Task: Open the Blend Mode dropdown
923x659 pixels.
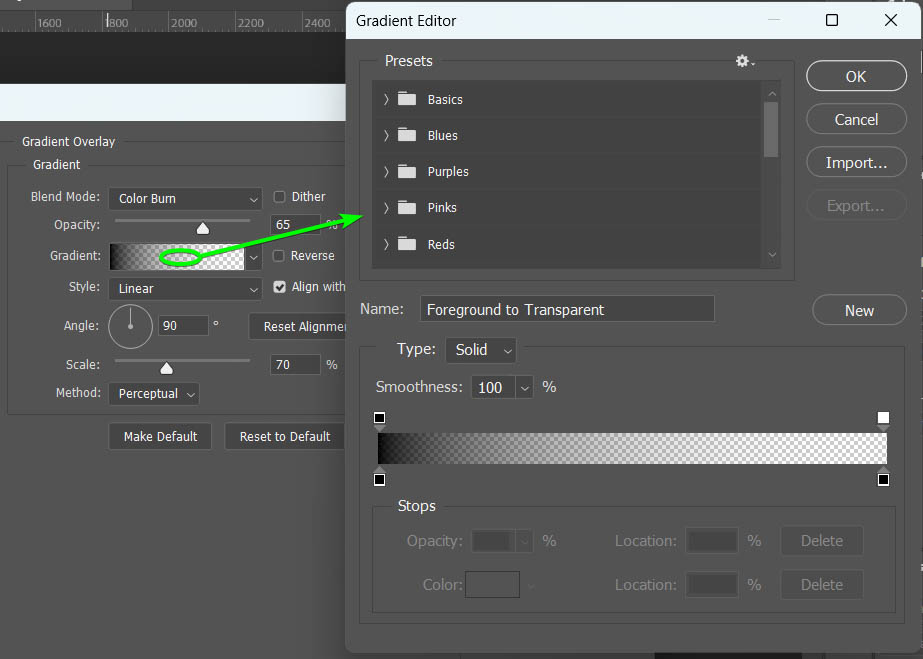Action: [x=185, y=199]
